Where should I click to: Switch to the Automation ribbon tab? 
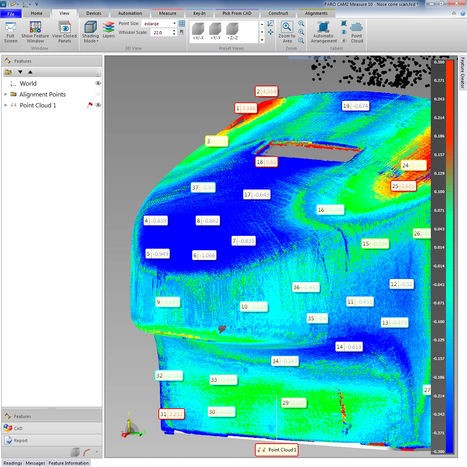coord(130,13)
